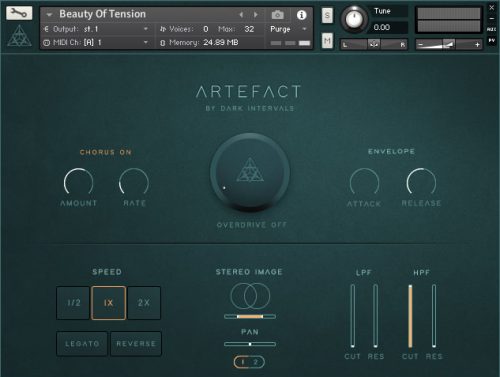Click the chorus AMOUNT knob

(x=78, y=182)
